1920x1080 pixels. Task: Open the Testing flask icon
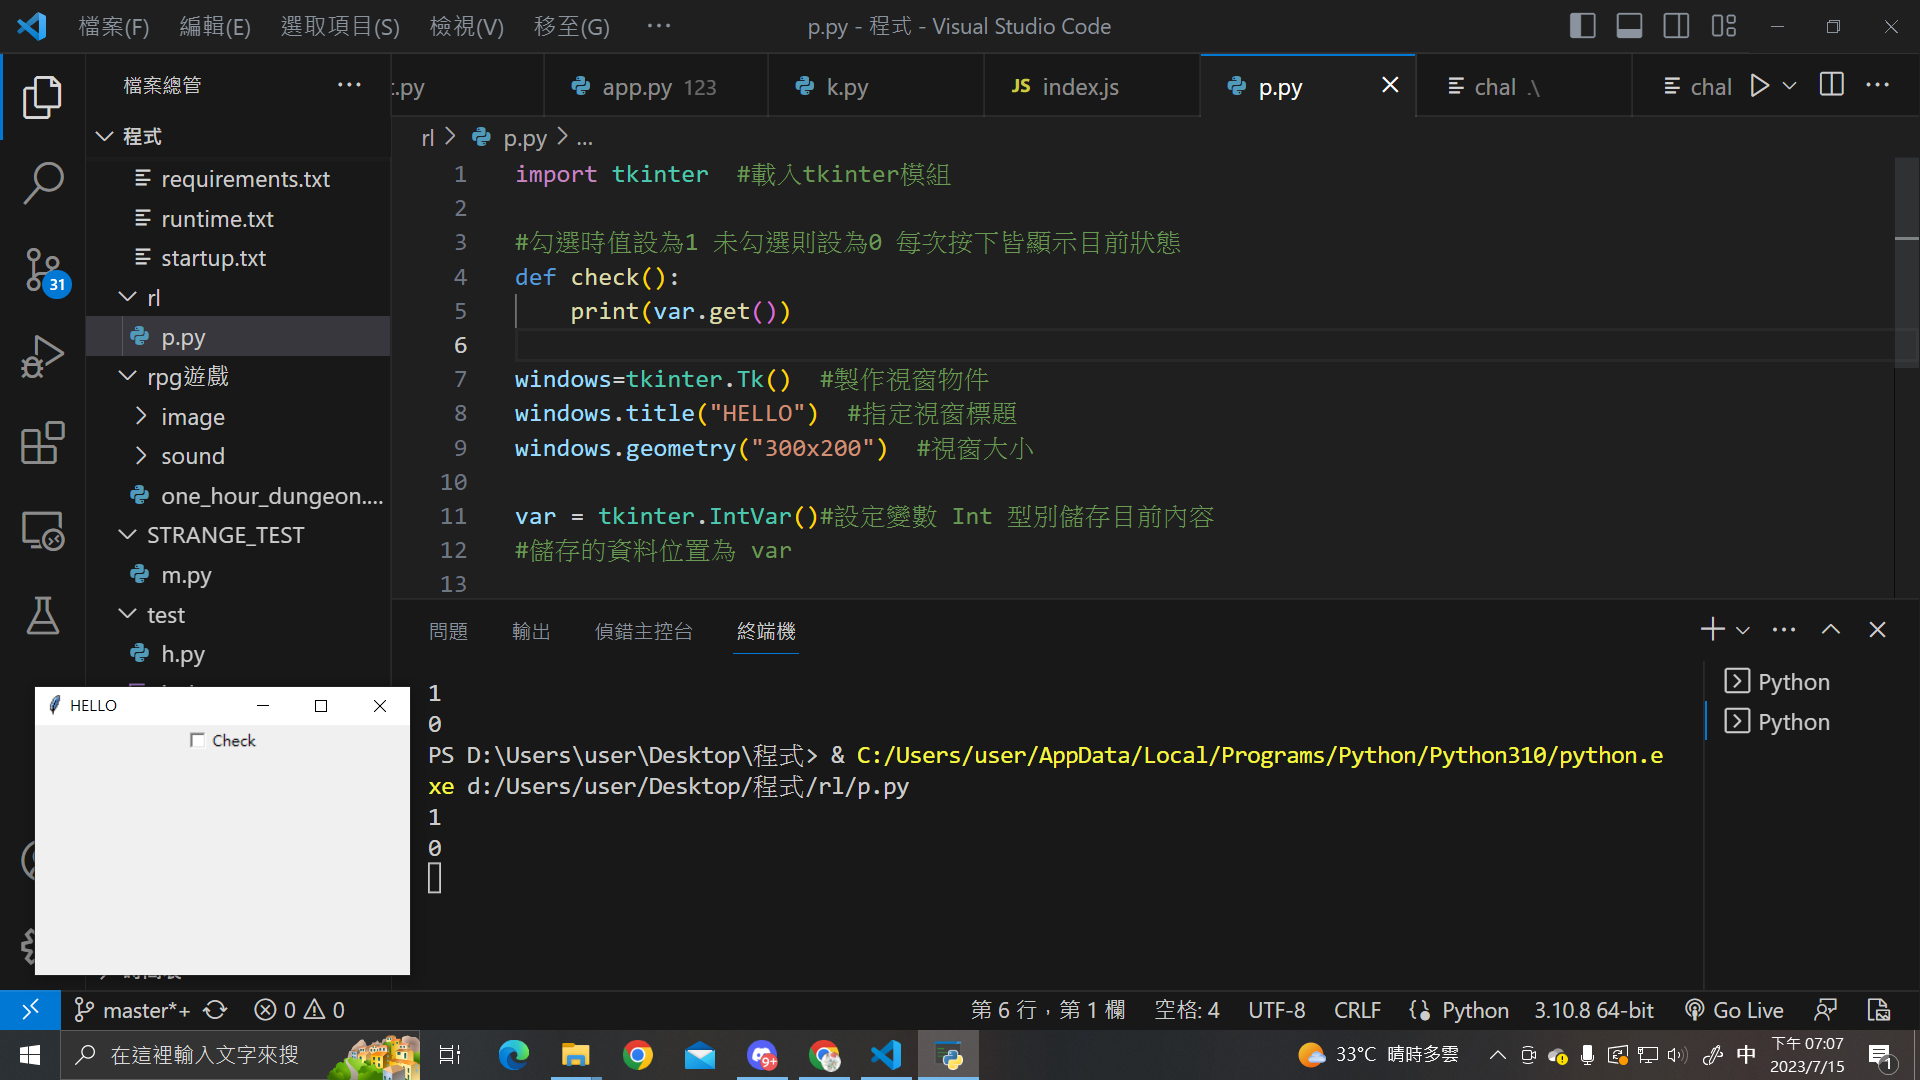pyautogui.click(x=43, y=616)
